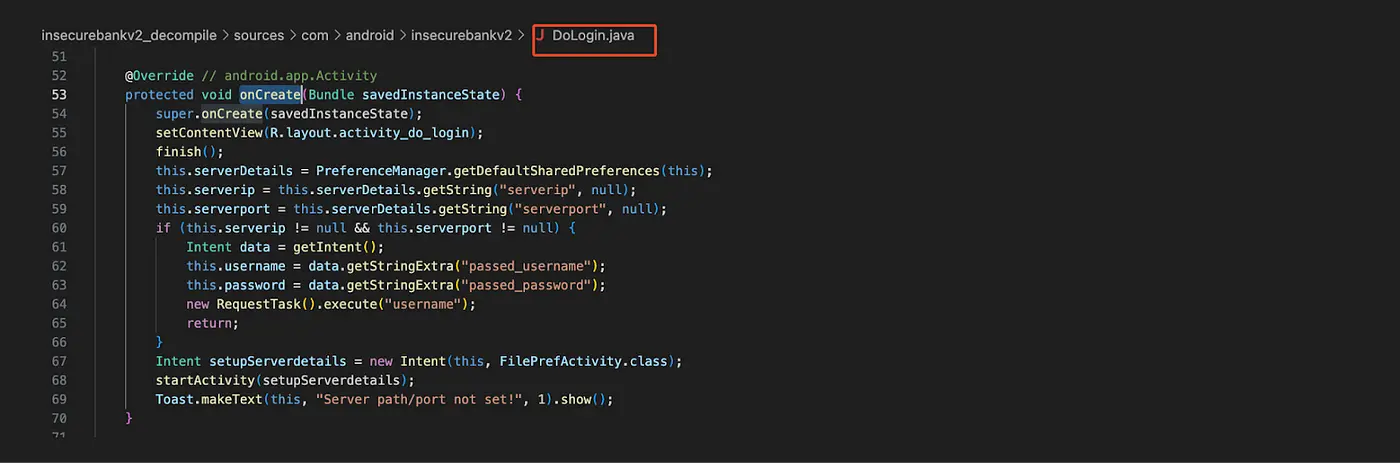Click setContentView on line 55

pyautogui.click(x=209, y=133)
